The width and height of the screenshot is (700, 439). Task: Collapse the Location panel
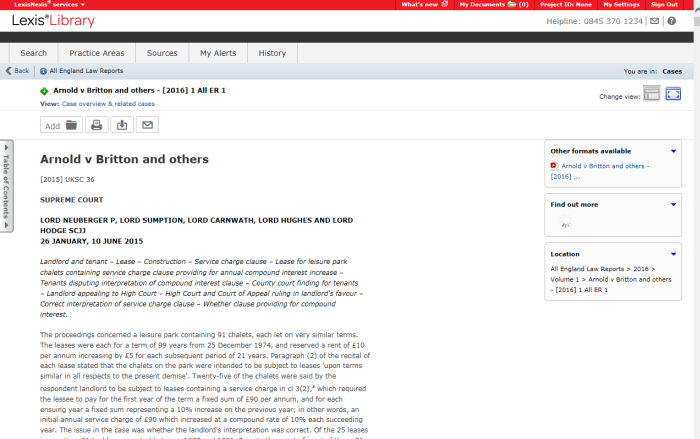673,254
